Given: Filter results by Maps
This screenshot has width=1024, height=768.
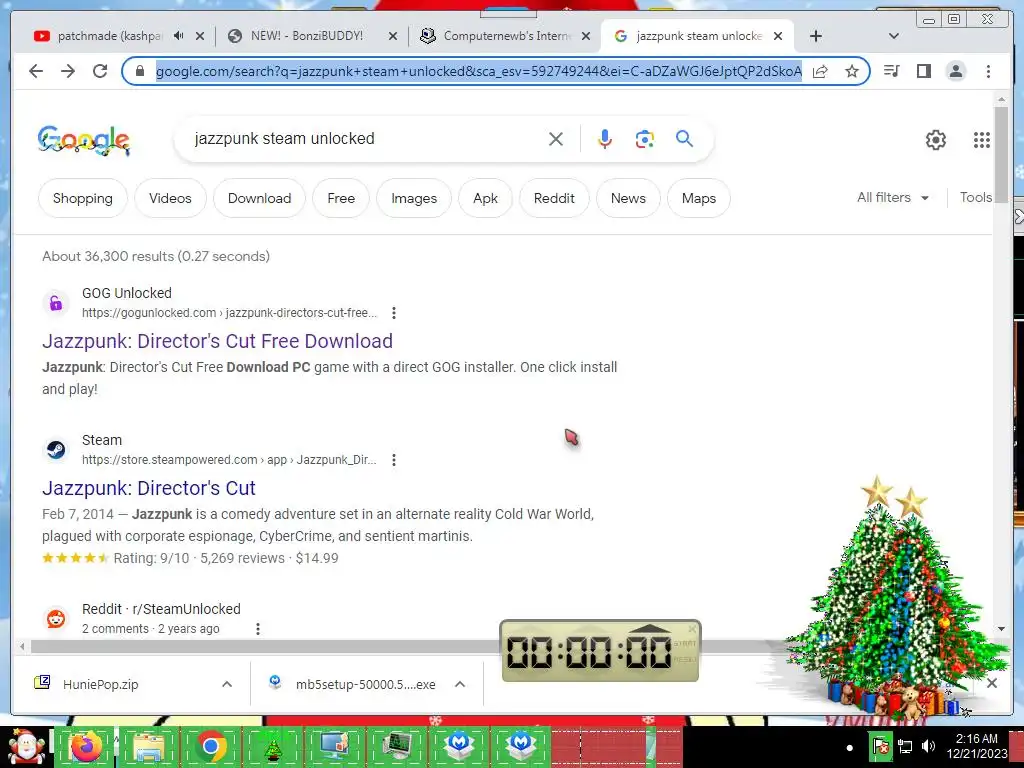Looking at the screenshot, I should point(699,198).
